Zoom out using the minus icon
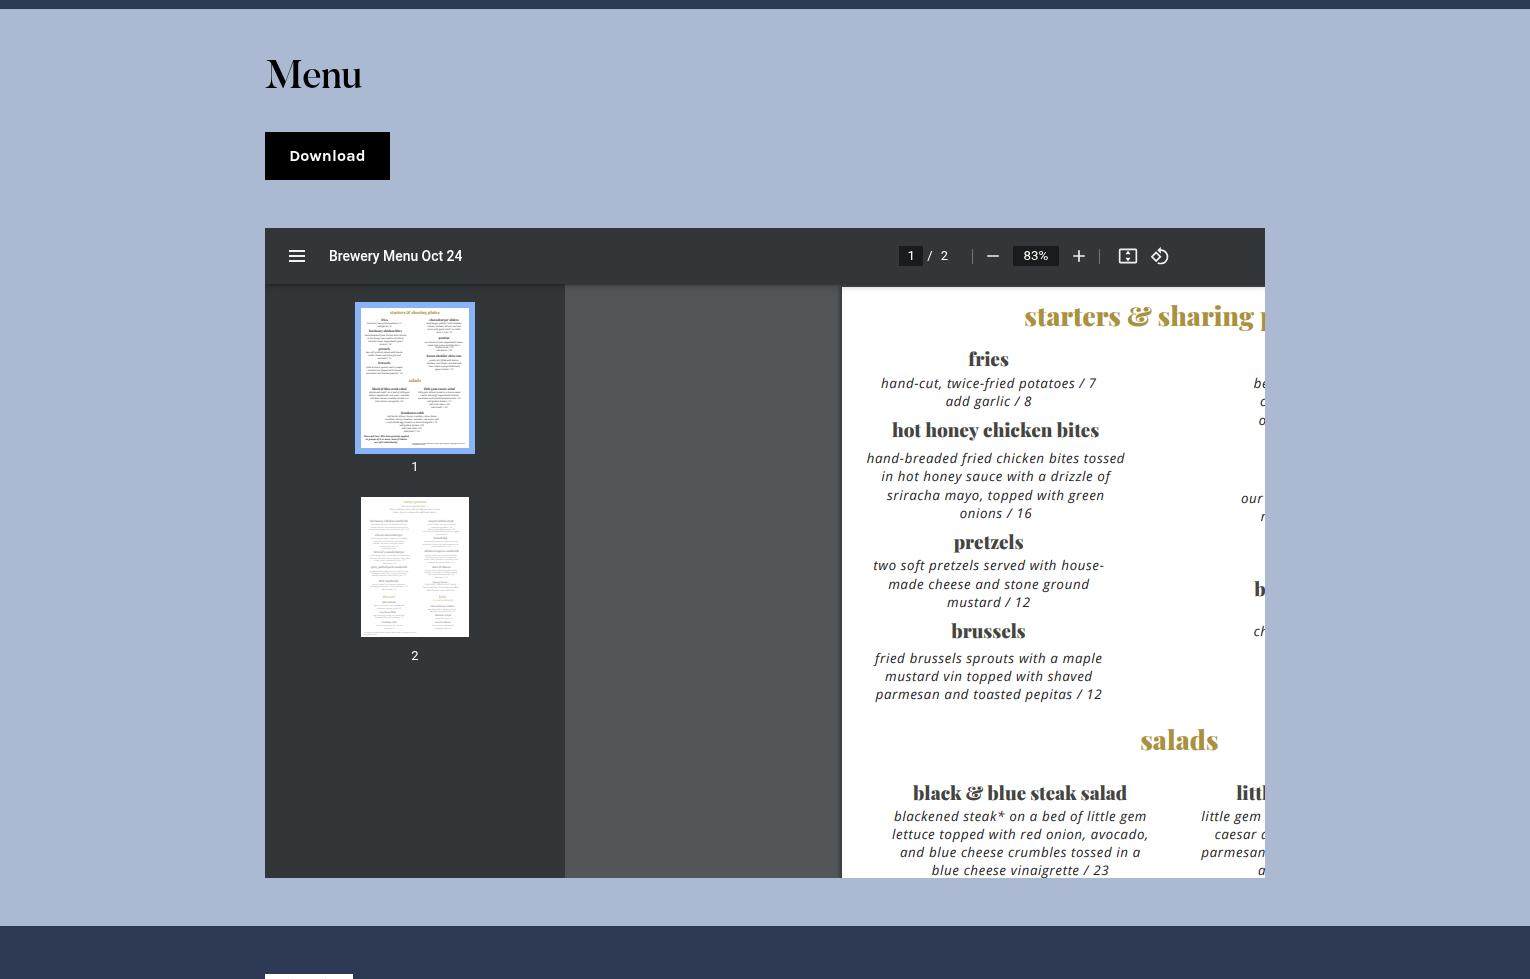The image size is (1530, 979). coord(992,256)
